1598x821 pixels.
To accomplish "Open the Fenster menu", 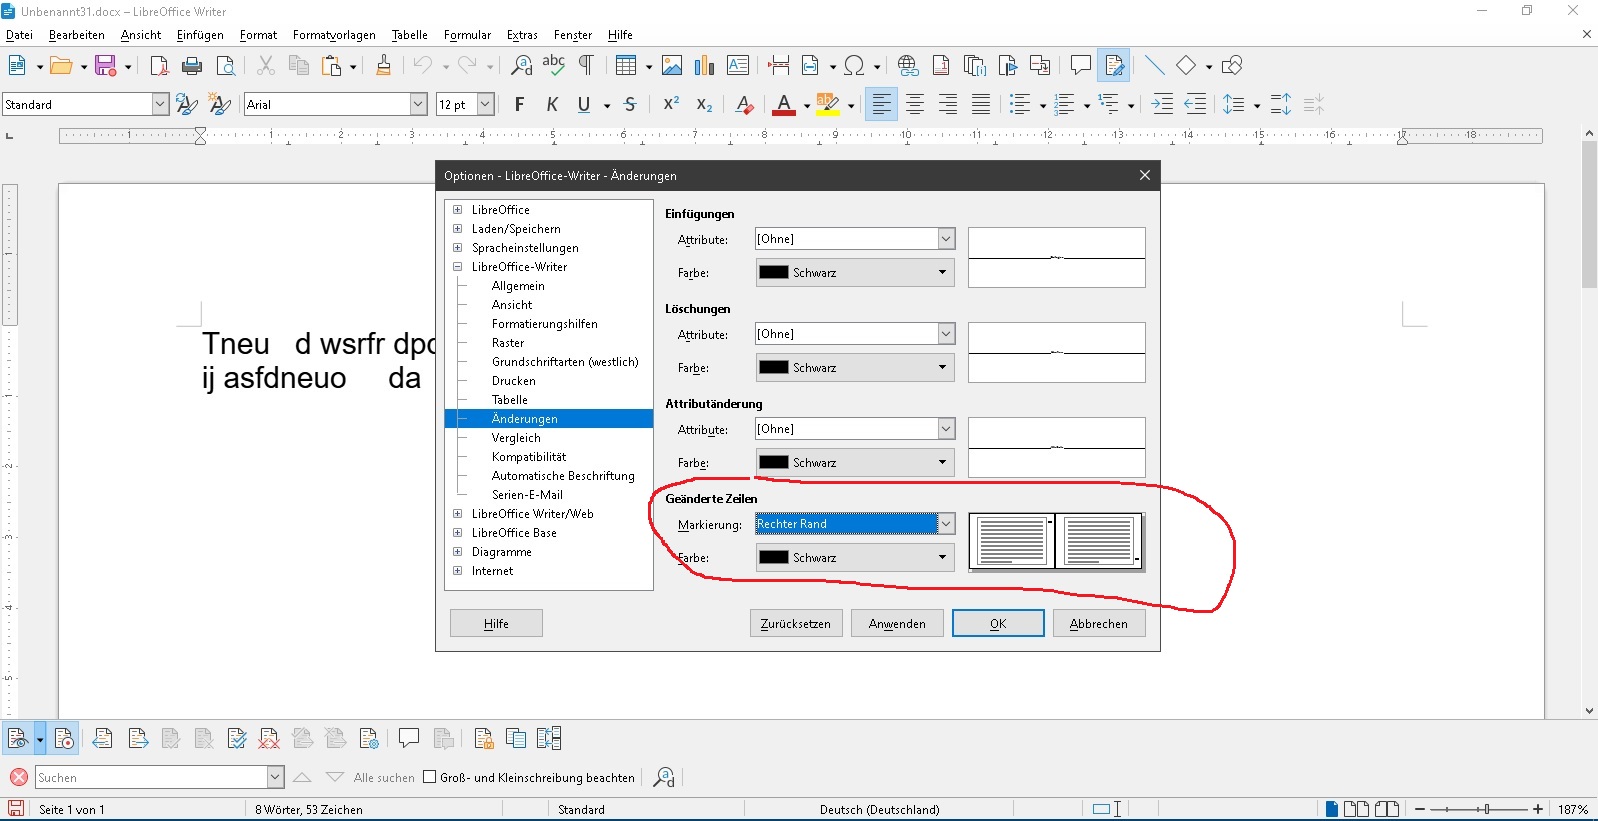I will point(573,35).
